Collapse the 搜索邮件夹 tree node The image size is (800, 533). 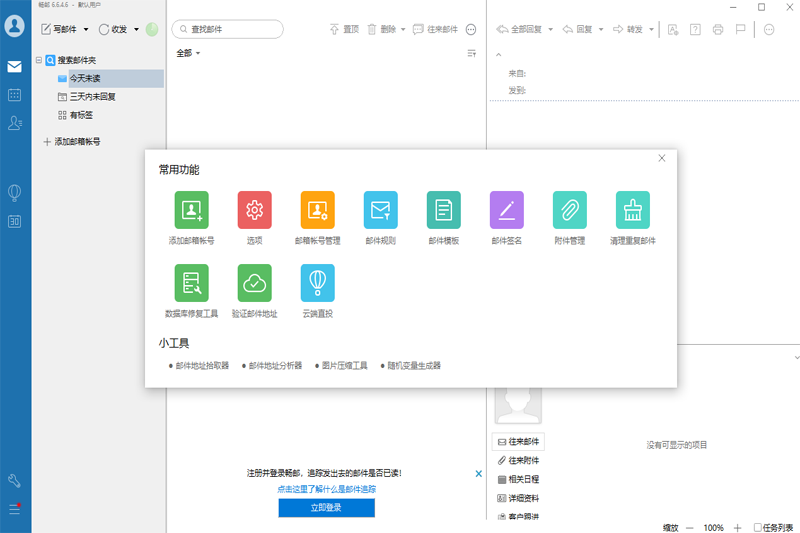(x=39, y=60)
